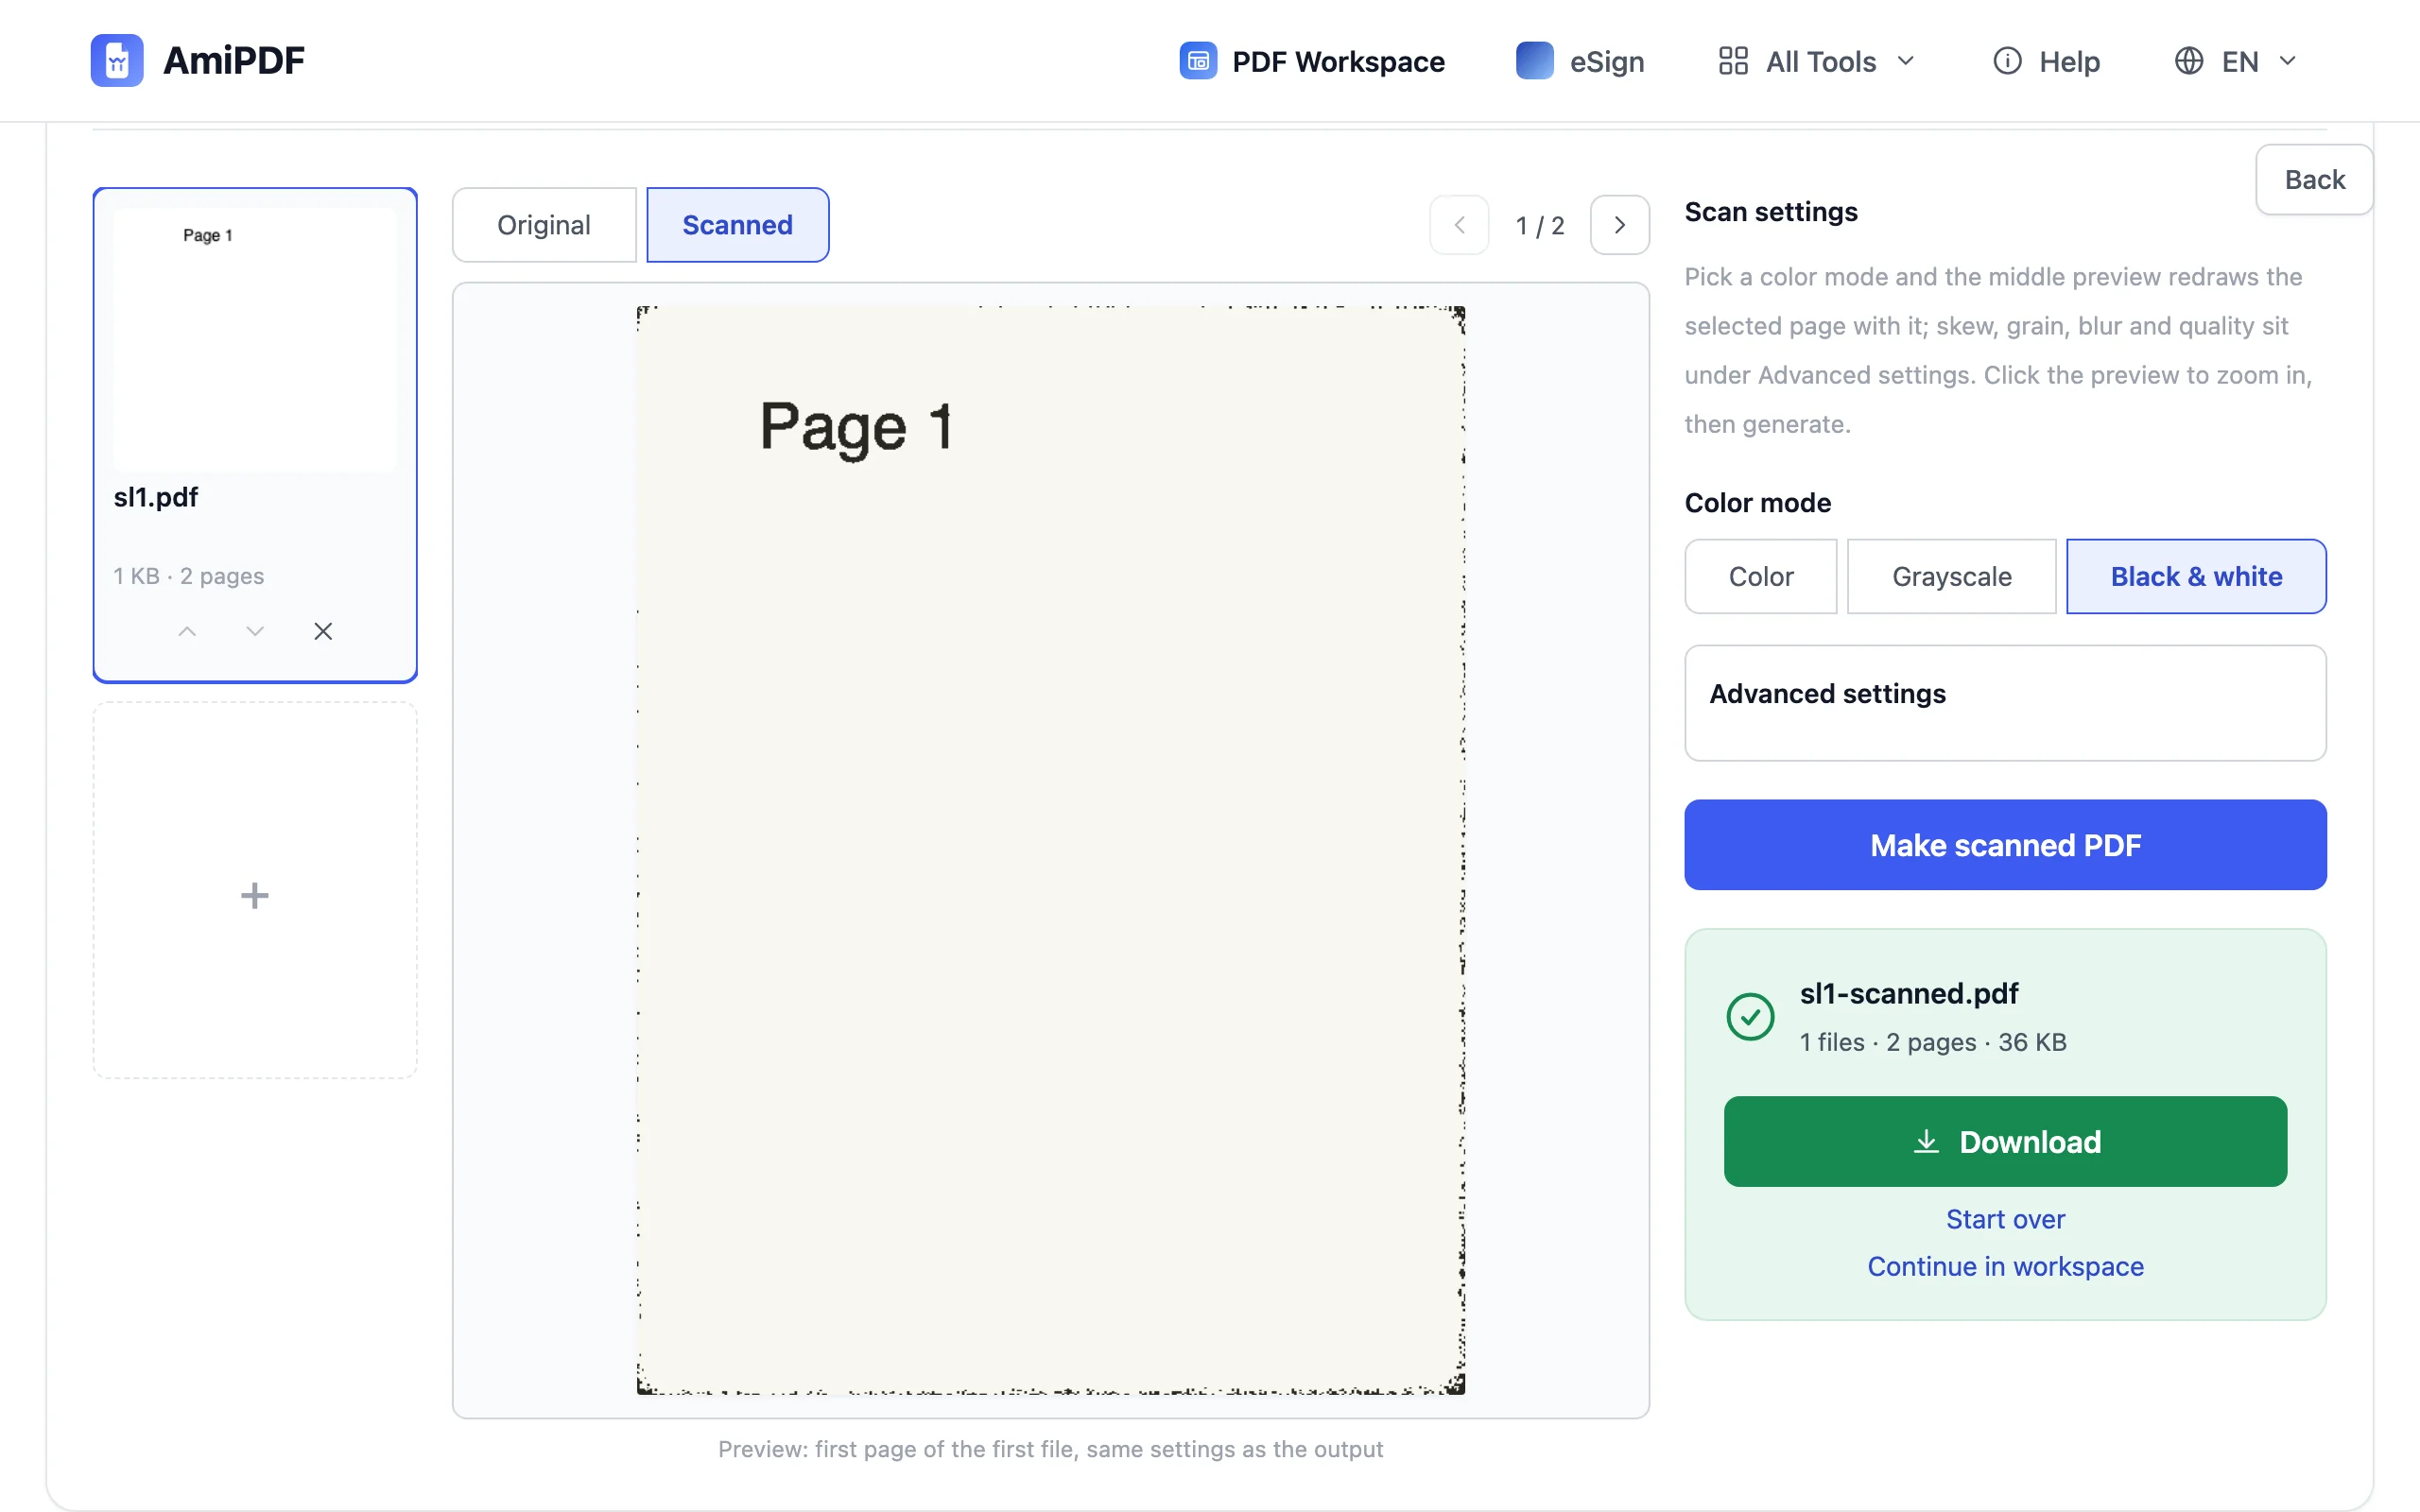Select Color mode

pyautogui.click(x=1760, y=577)
